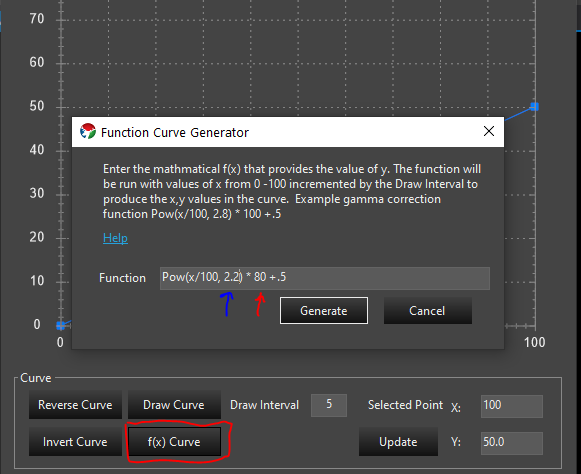
Task: Click the Reverse Curve button
Action: pos(75,405)
